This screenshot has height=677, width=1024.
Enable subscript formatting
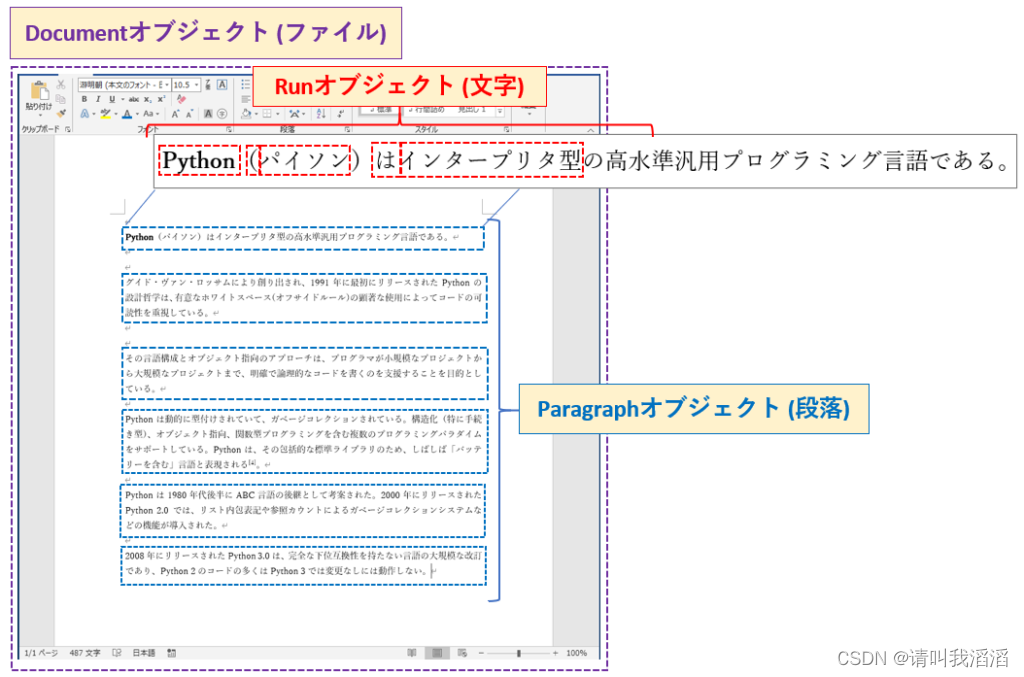[147, 99]
